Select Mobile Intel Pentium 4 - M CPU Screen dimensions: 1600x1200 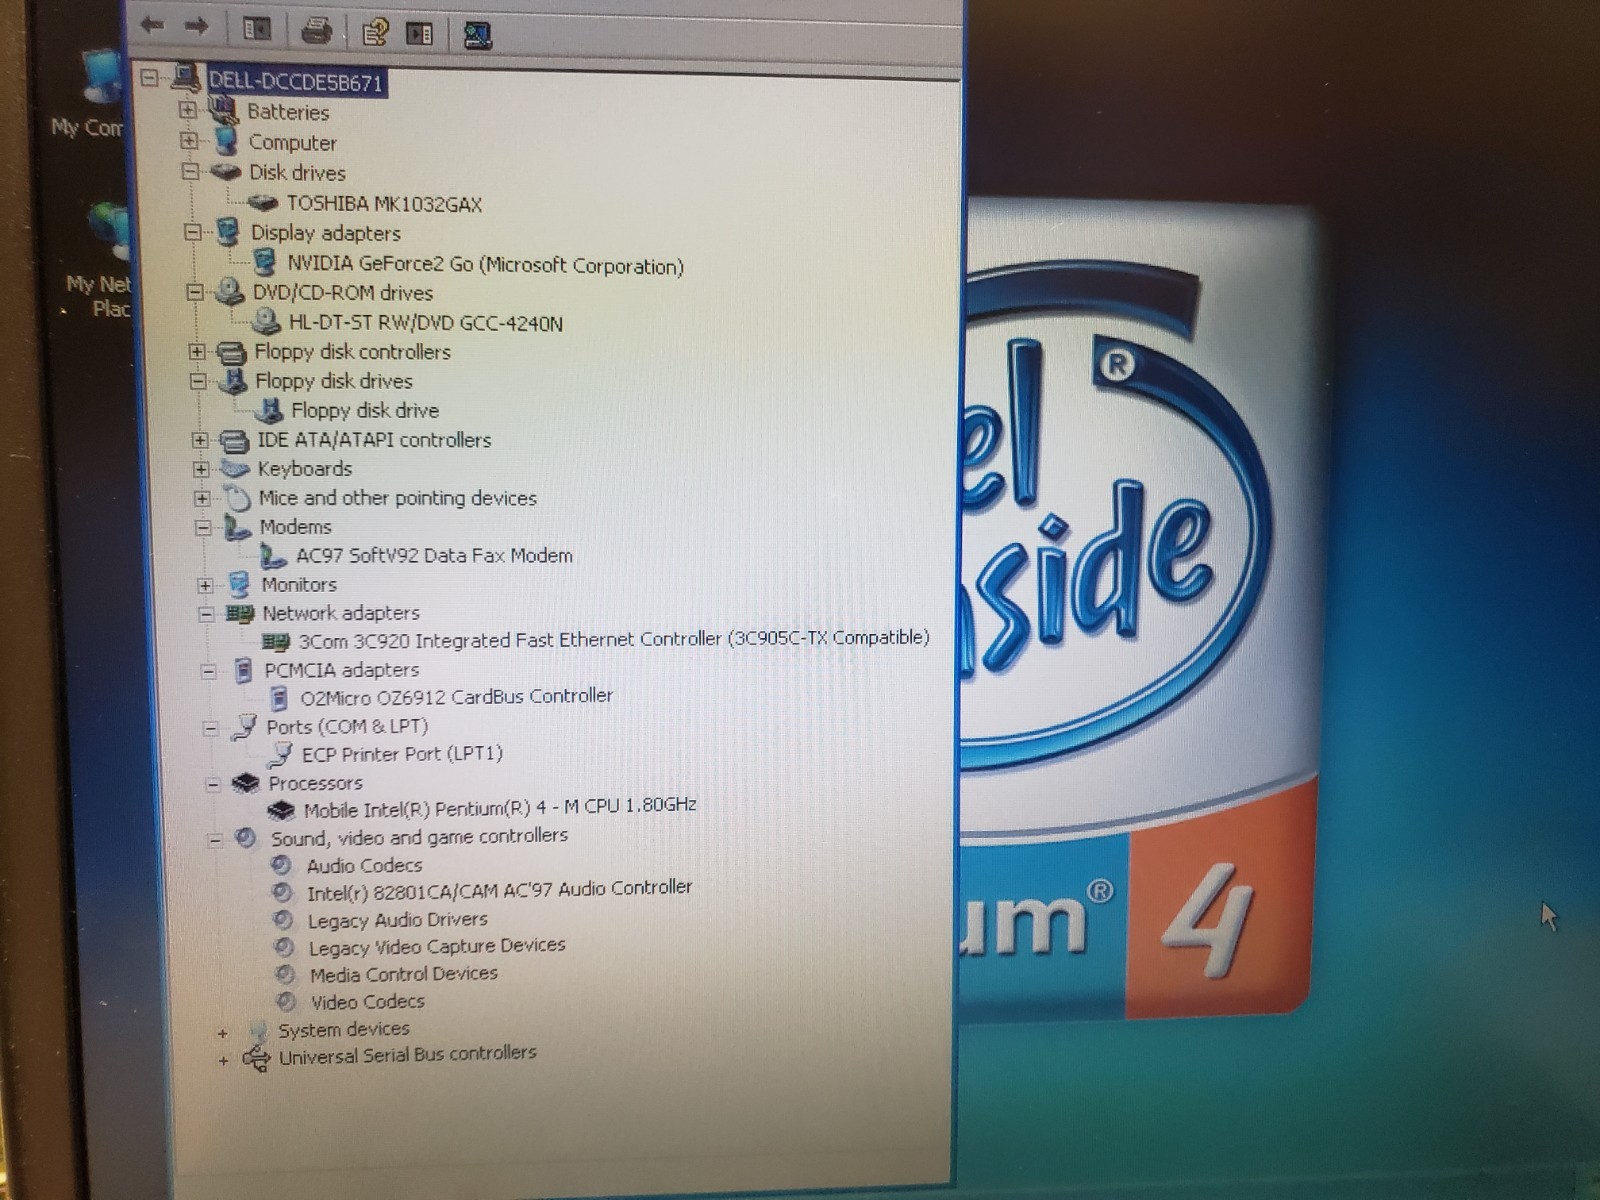500,807
